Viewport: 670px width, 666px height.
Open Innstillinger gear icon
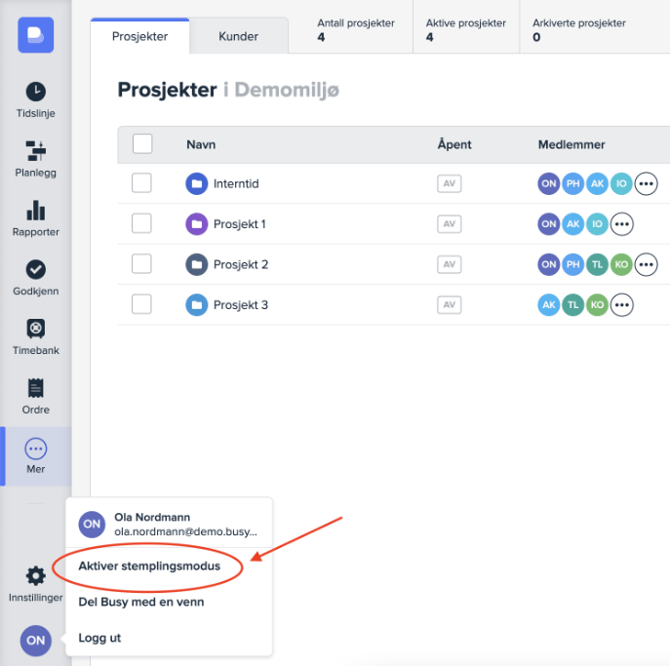(35, 582)
